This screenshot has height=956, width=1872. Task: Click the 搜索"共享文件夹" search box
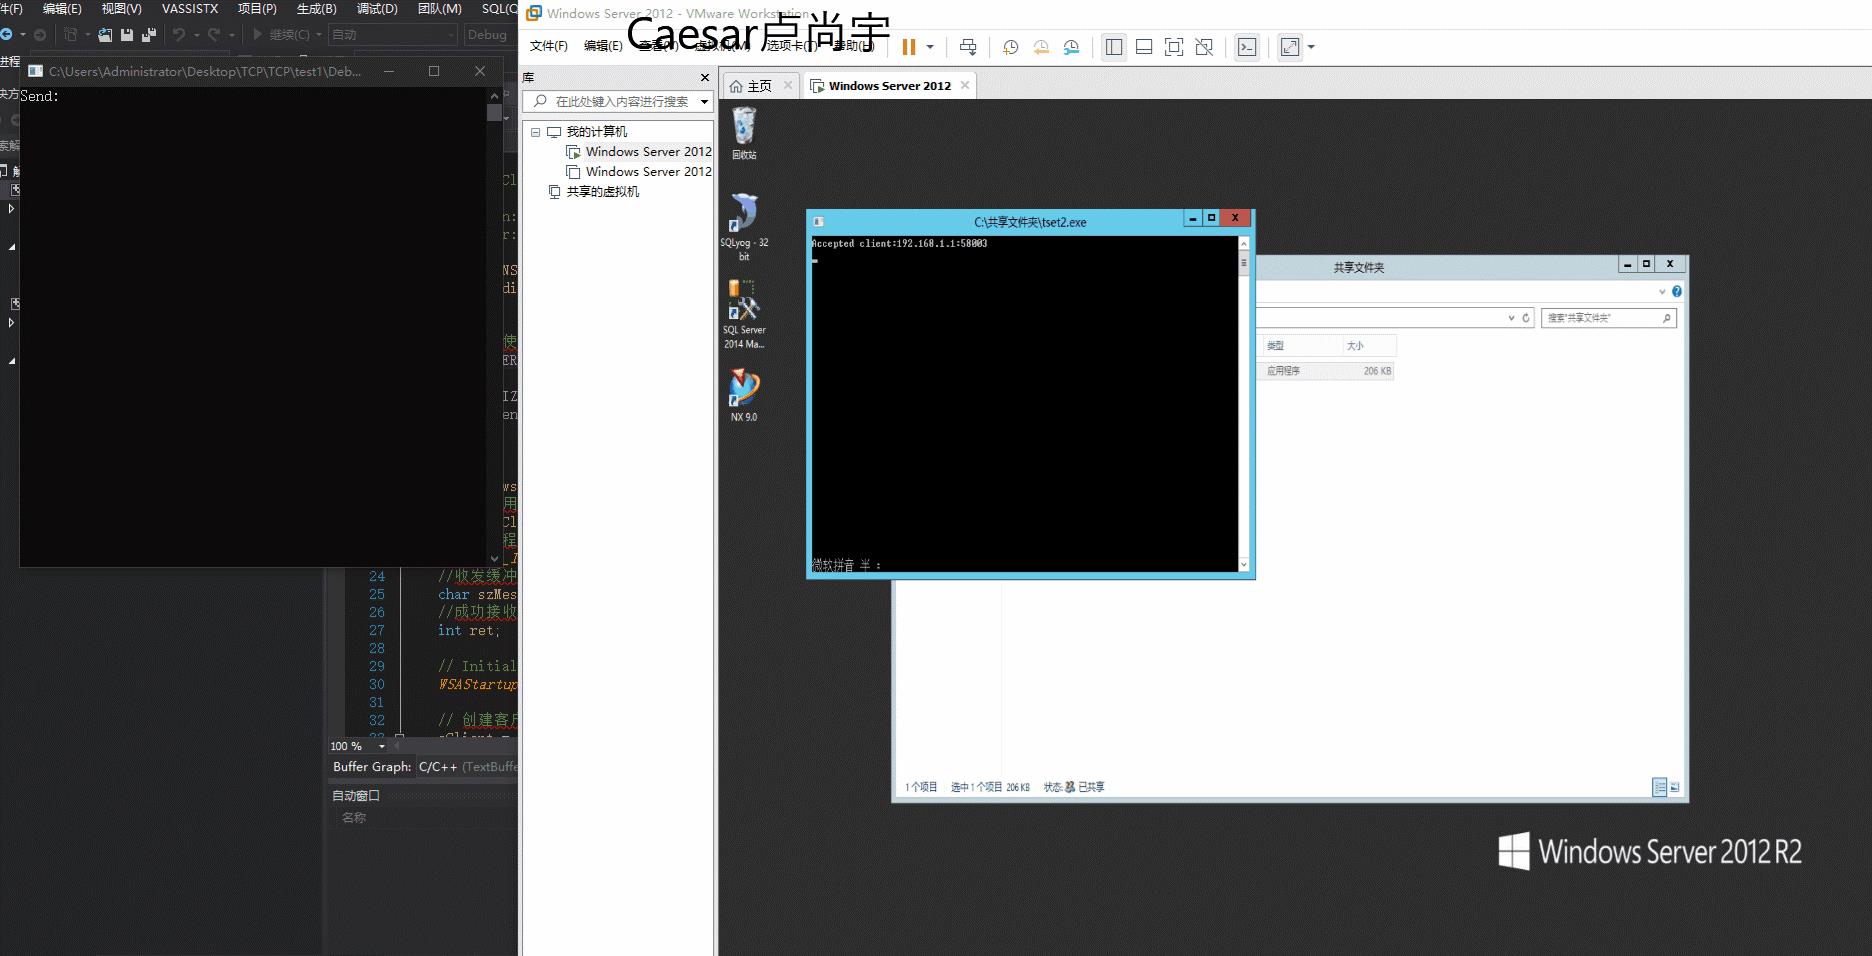coord(1608,318)
